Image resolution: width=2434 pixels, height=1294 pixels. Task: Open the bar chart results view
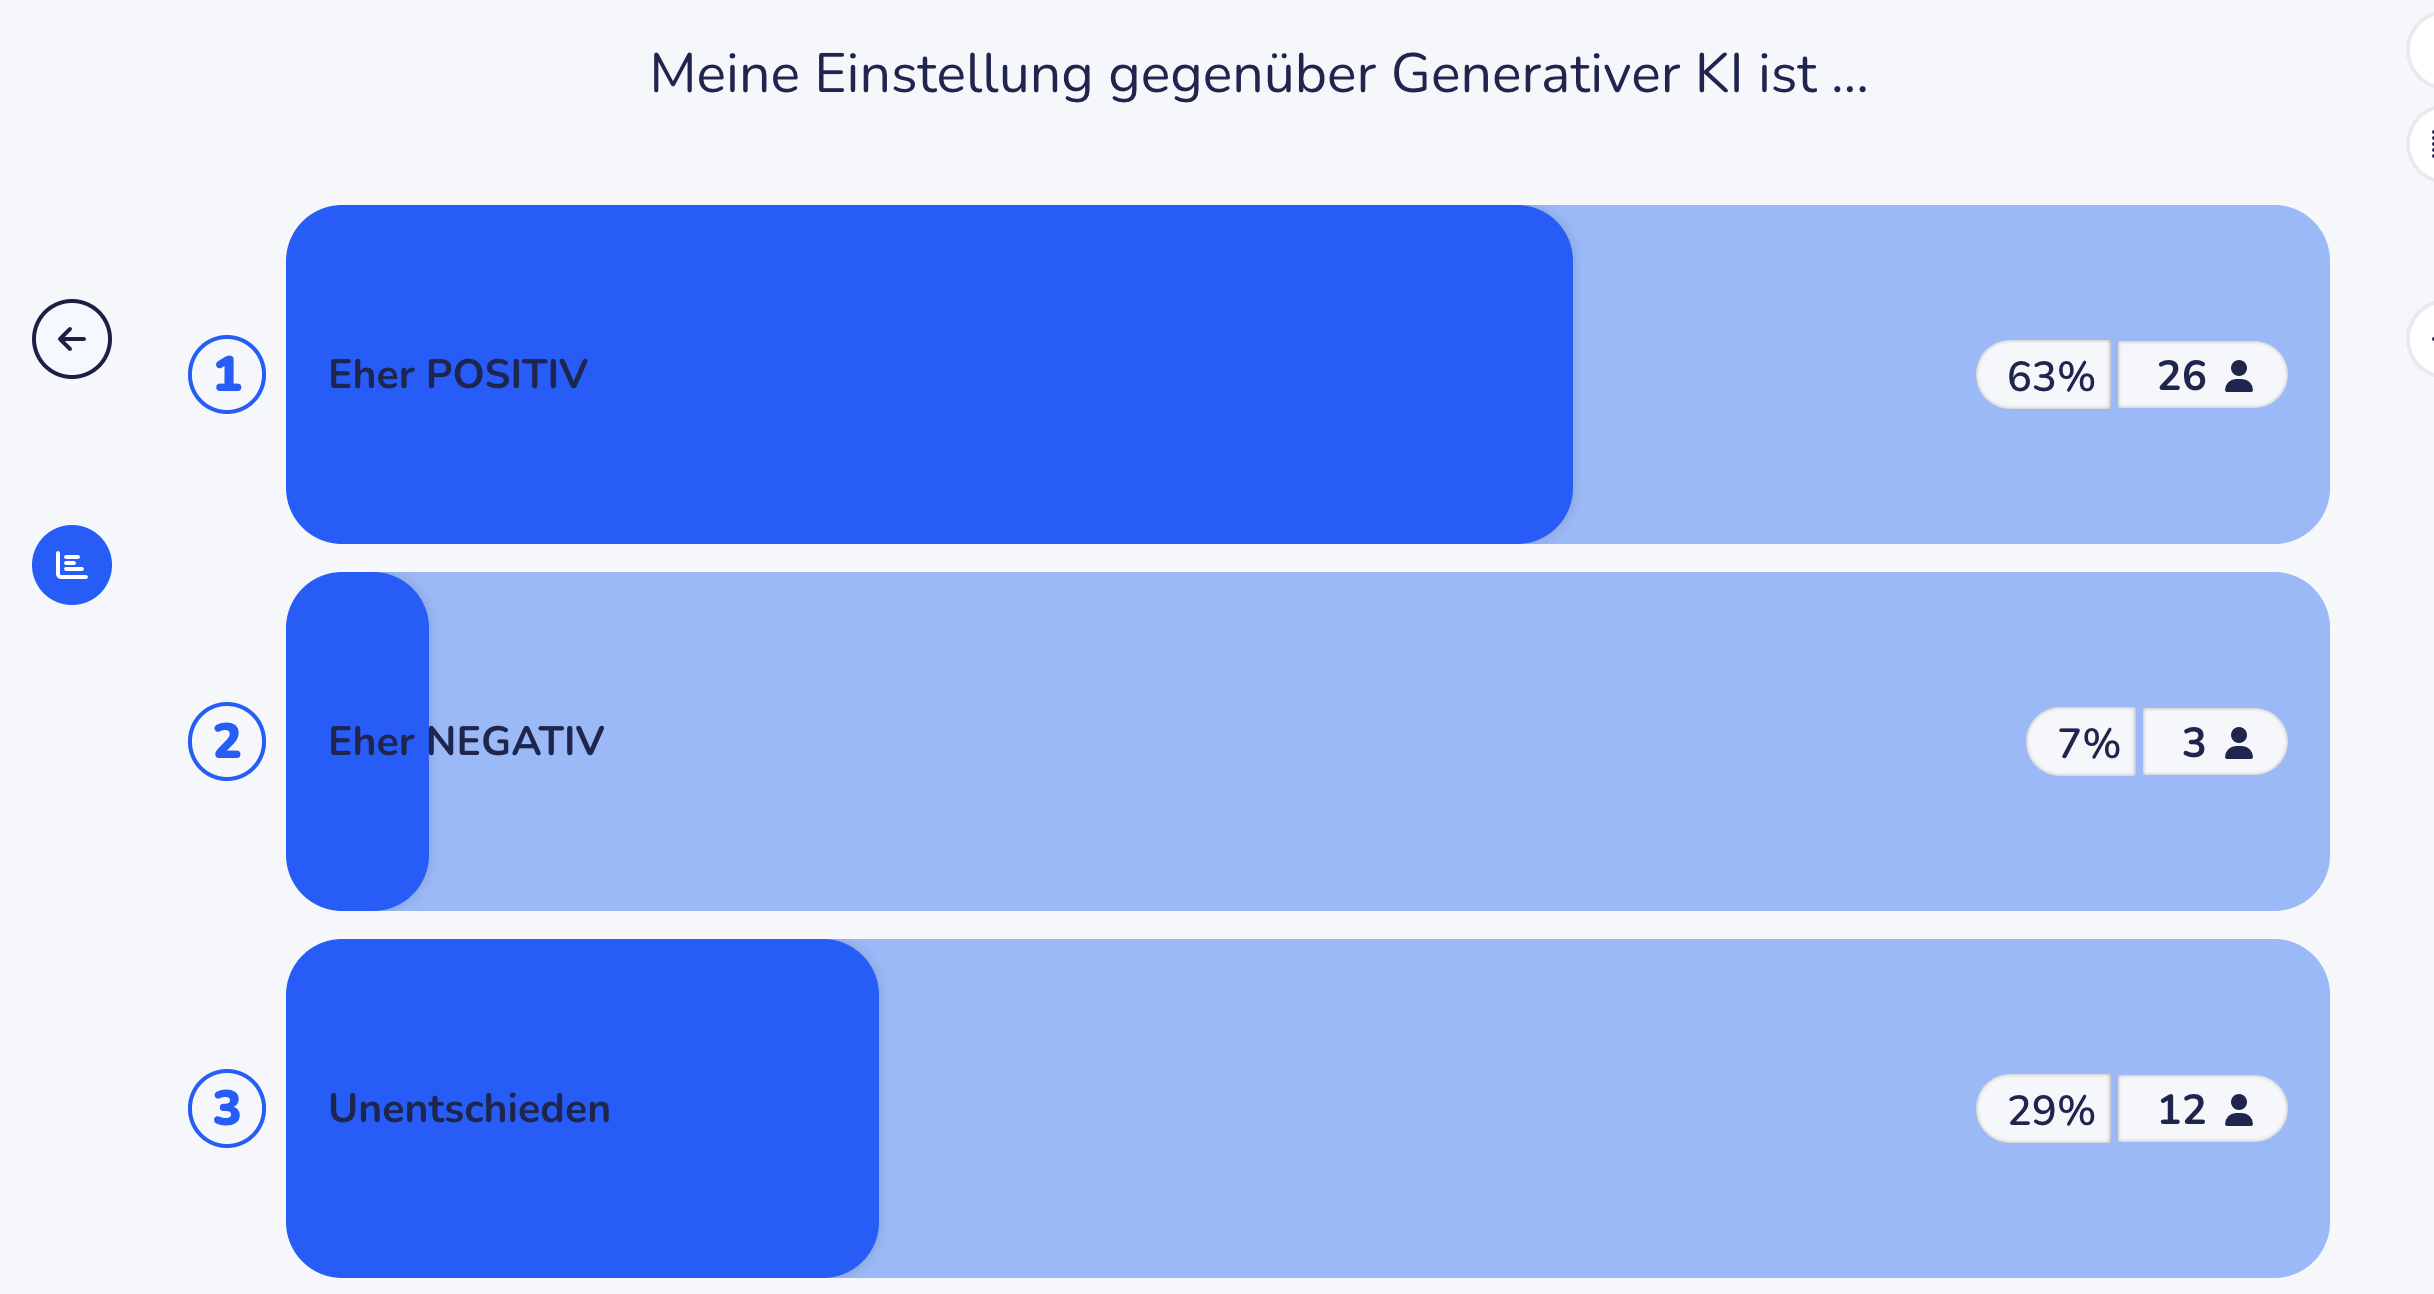click(71, 565)
